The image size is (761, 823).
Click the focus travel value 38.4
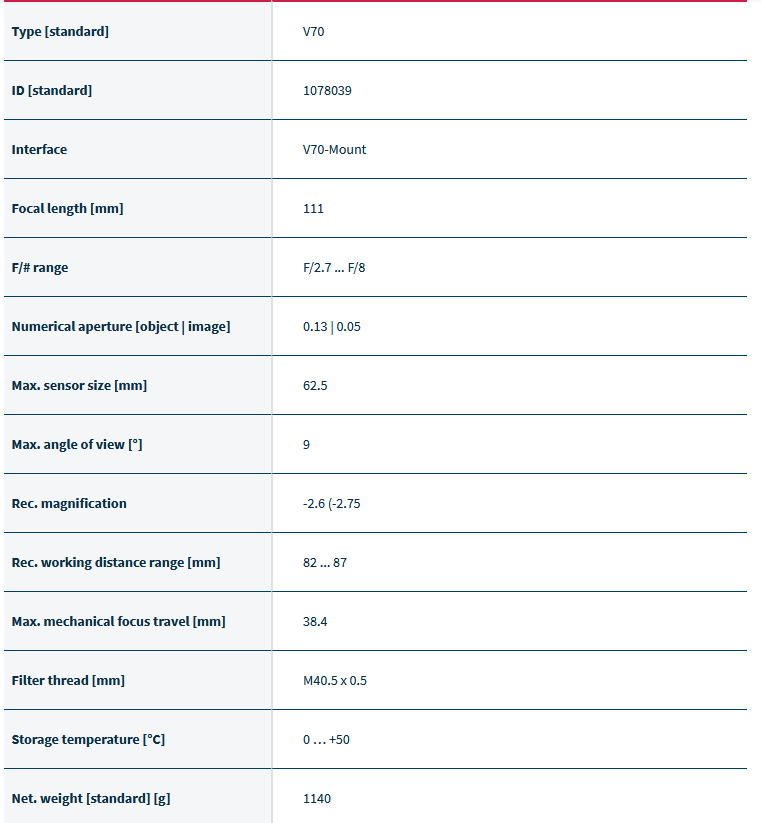coord(315,621)
